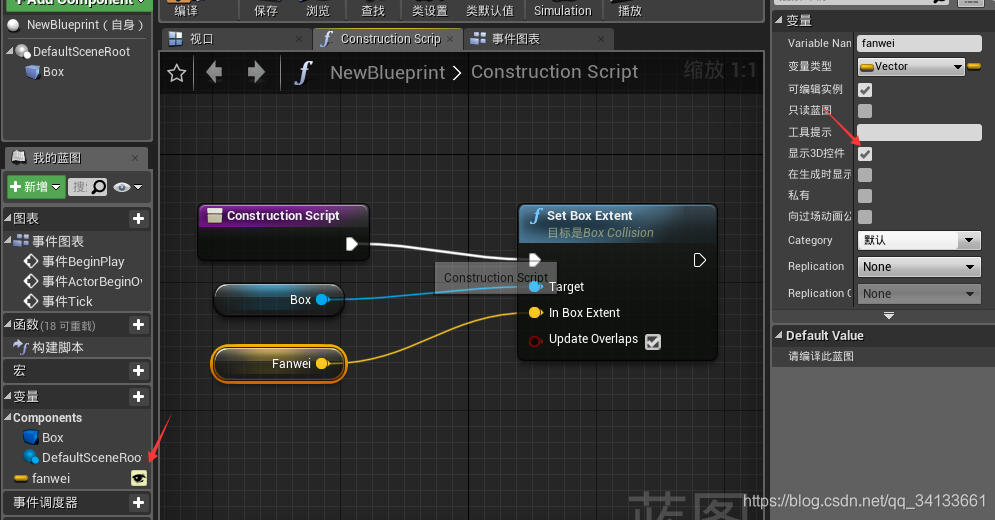Click Set Box Extent execution output pin
995x520 pixels.
(699, 260)
